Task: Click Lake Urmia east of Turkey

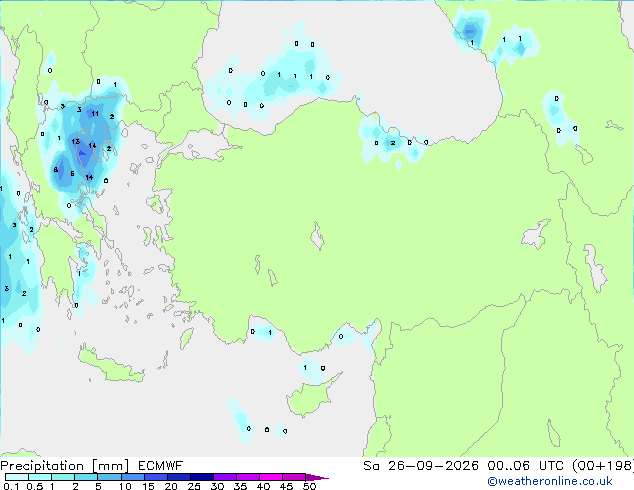Action: [x=595, y=268]
